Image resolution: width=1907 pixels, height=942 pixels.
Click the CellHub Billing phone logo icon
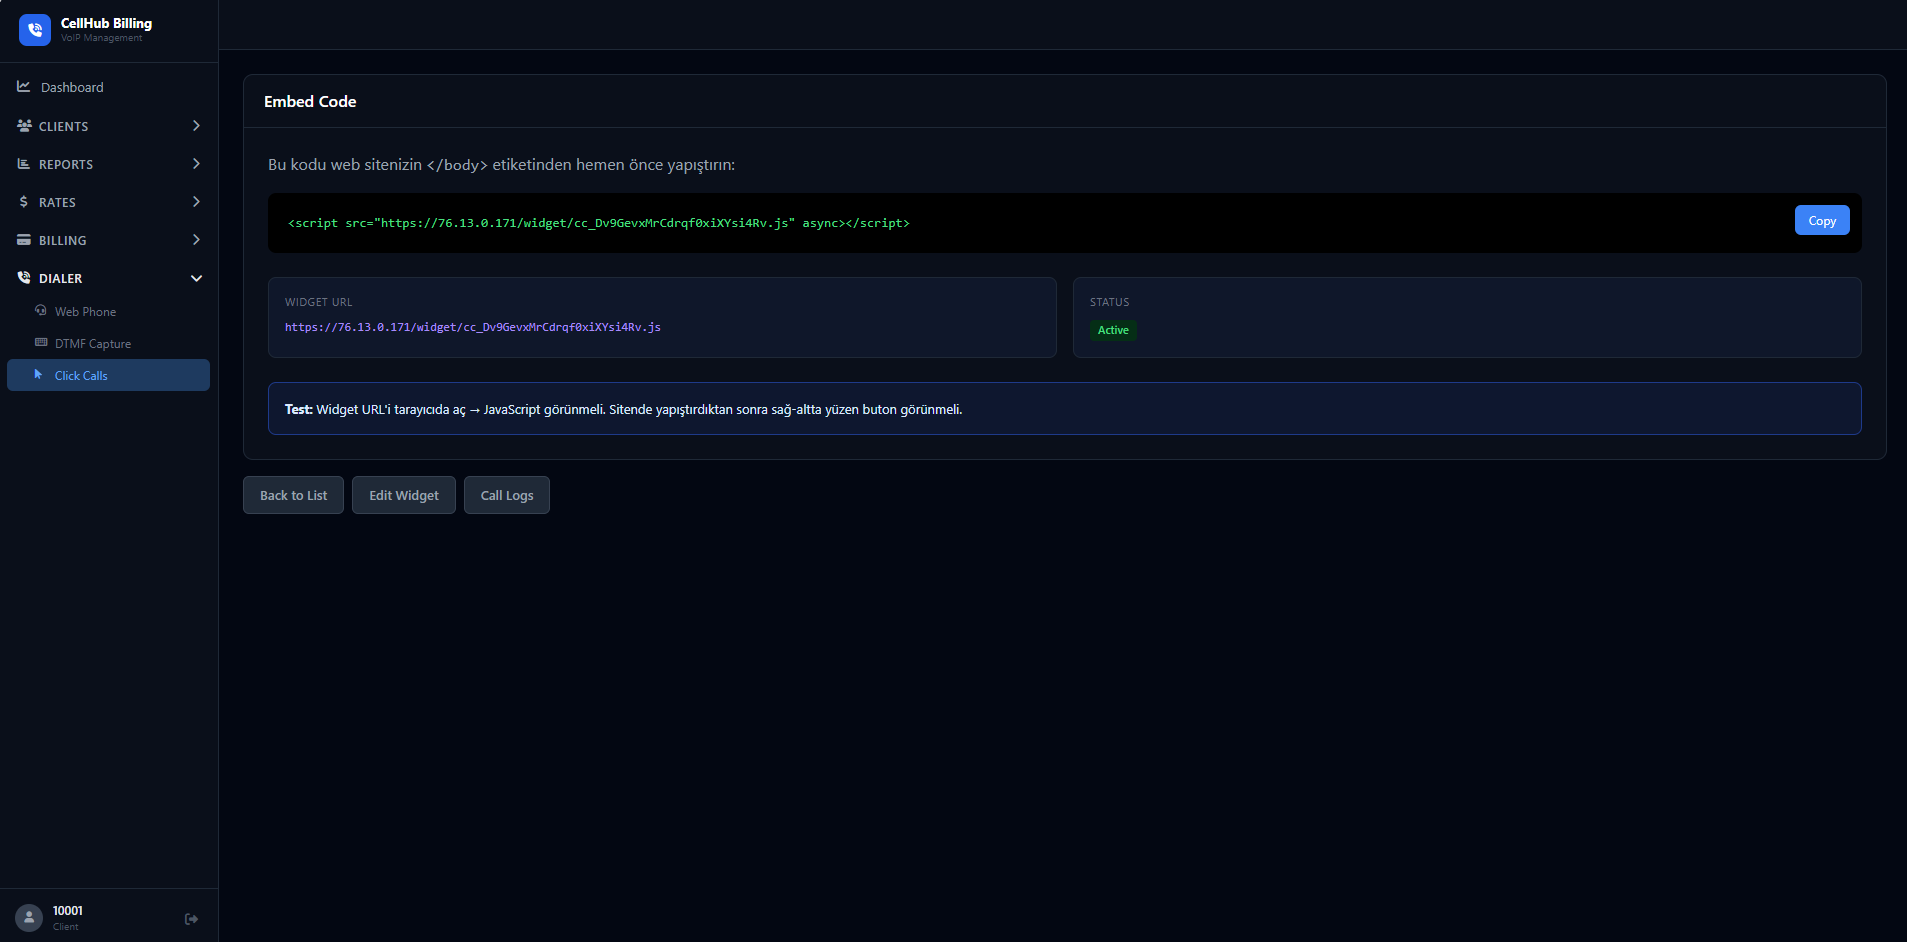click(35, 30)
